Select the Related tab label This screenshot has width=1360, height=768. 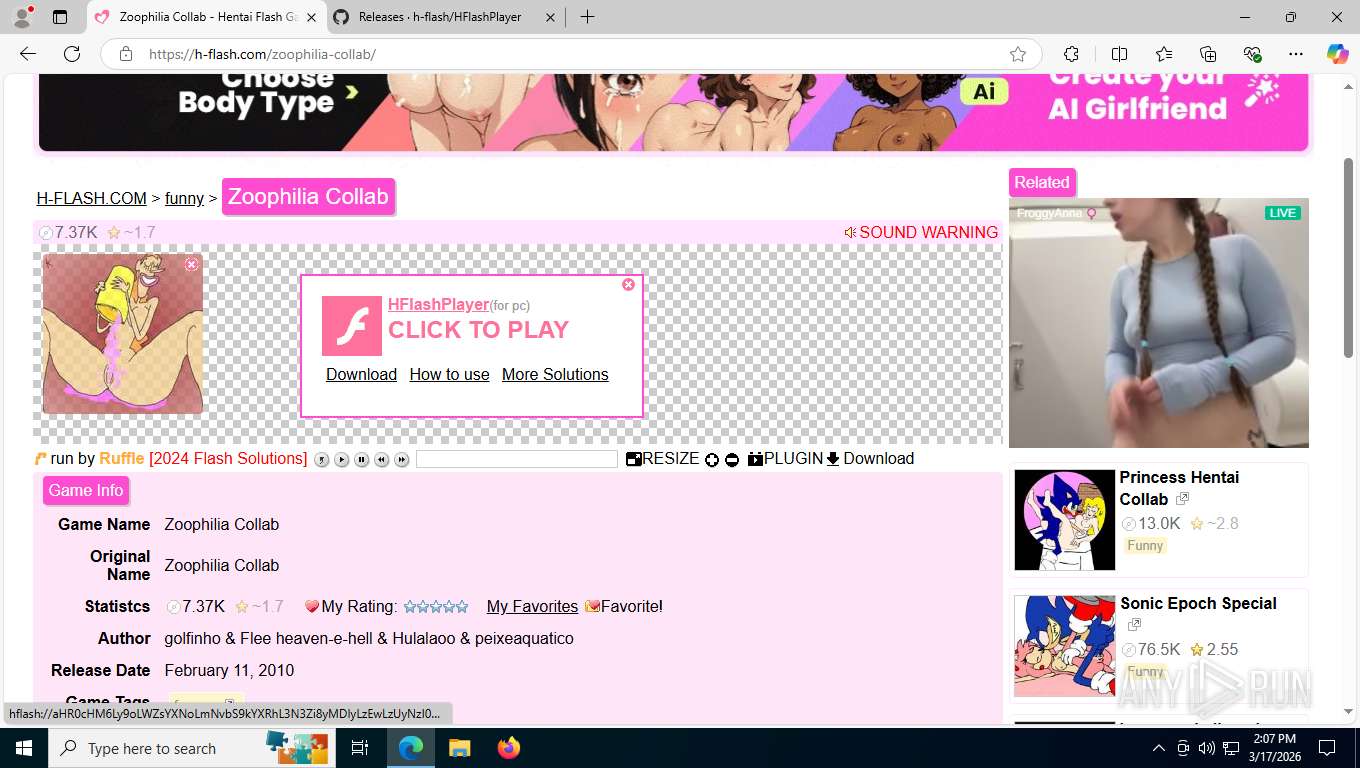coord(1042,182)
